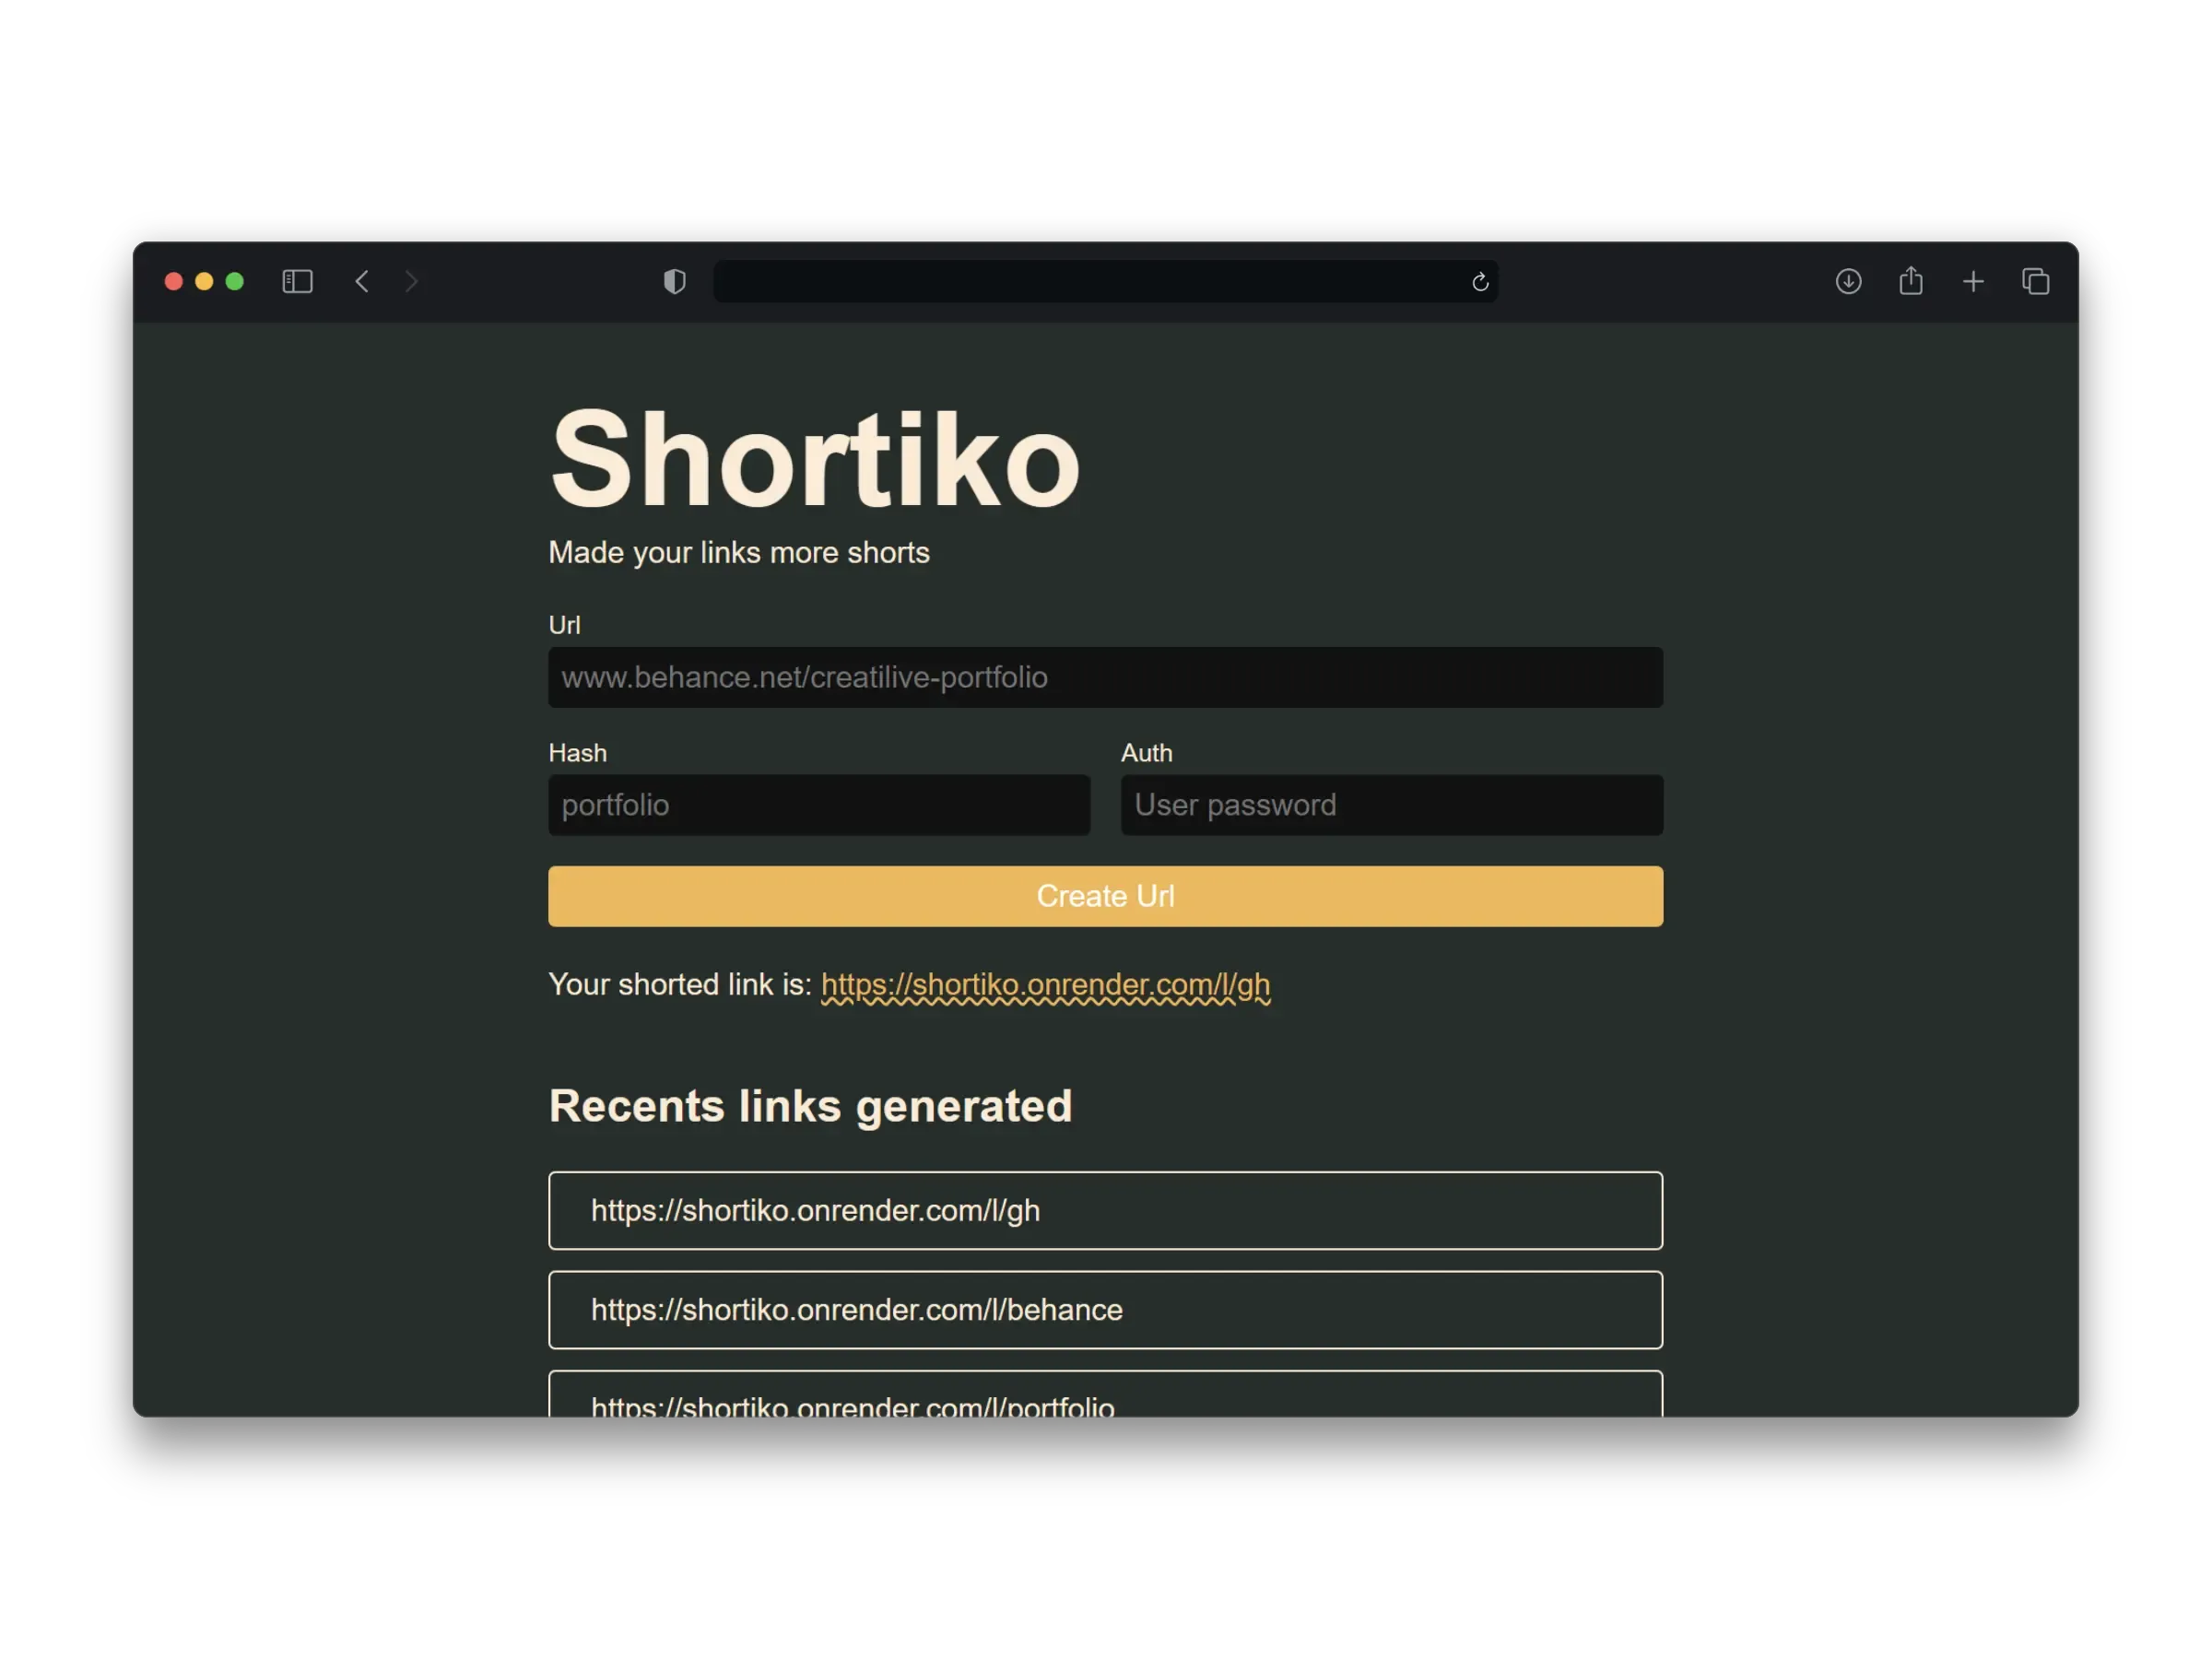The image size is (2212, 1659).
Task: Focus the Hash input field
Action: pos(819,805)
